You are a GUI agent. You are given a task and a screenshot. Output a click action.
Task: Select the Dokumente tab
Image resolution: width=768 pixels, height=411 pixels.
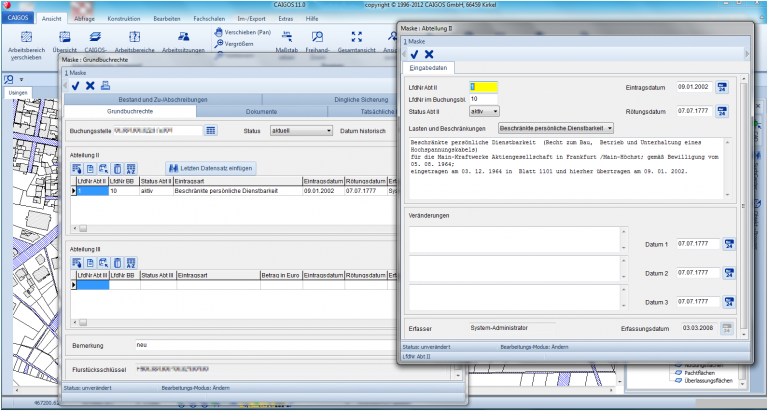[x=262, y=112]
